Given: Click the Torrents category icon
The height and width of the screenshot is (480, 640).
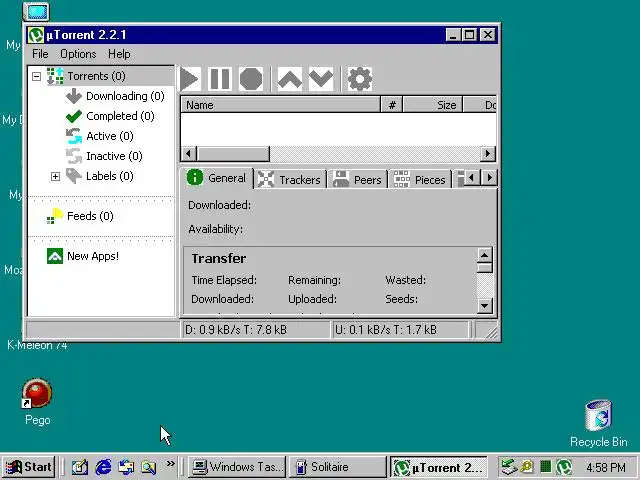Looking at the screenshot, I should click(55, 76).
